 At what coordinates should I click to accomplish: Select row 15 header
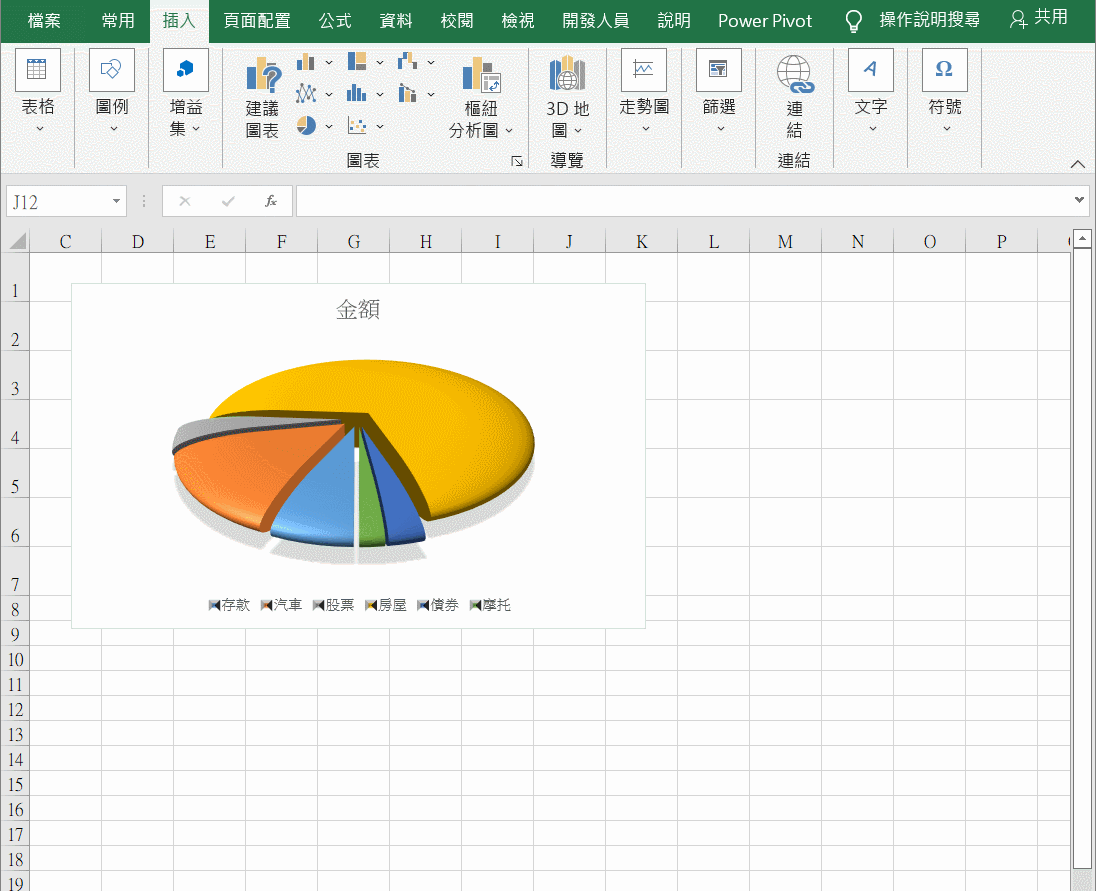point(15,784)
